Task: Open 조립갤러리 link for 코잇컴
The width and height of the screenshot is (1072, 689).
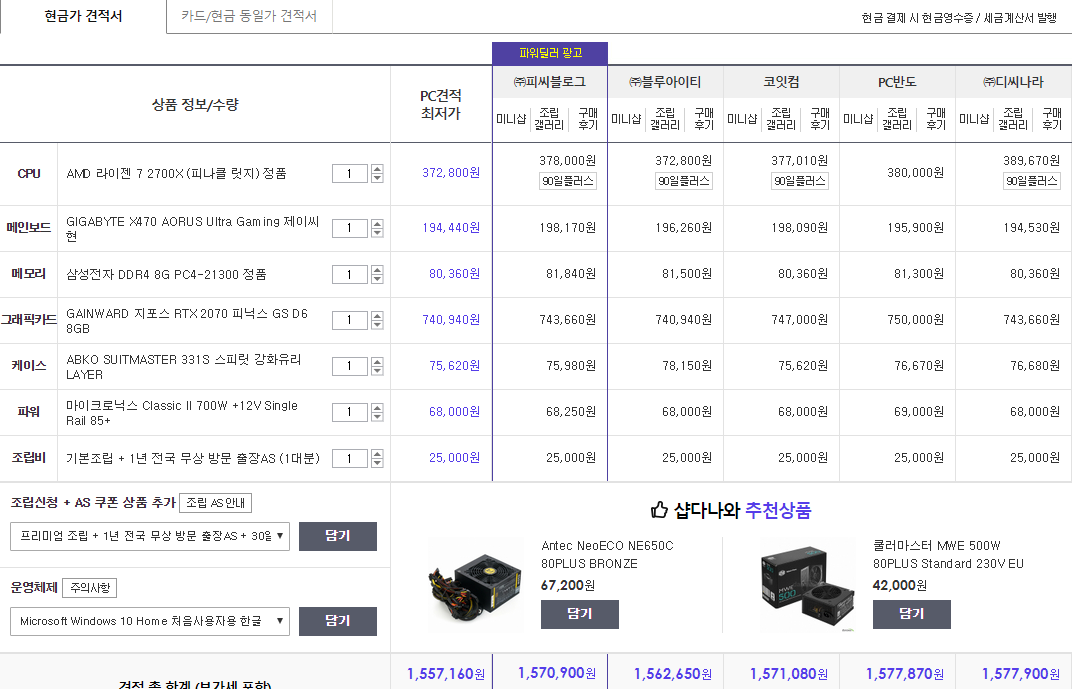Action: pos(781,119)
